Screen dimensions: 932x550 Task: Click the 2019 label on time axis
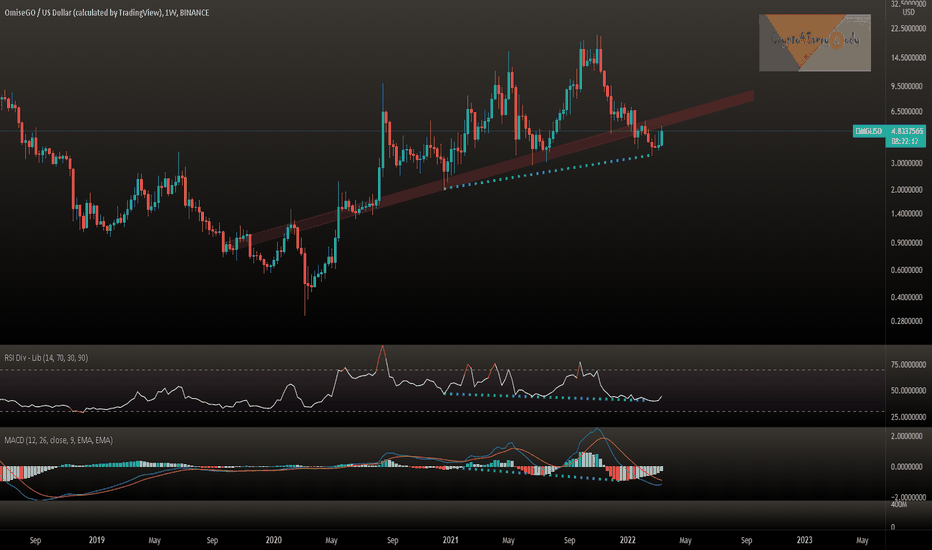(x=96, y=540)
